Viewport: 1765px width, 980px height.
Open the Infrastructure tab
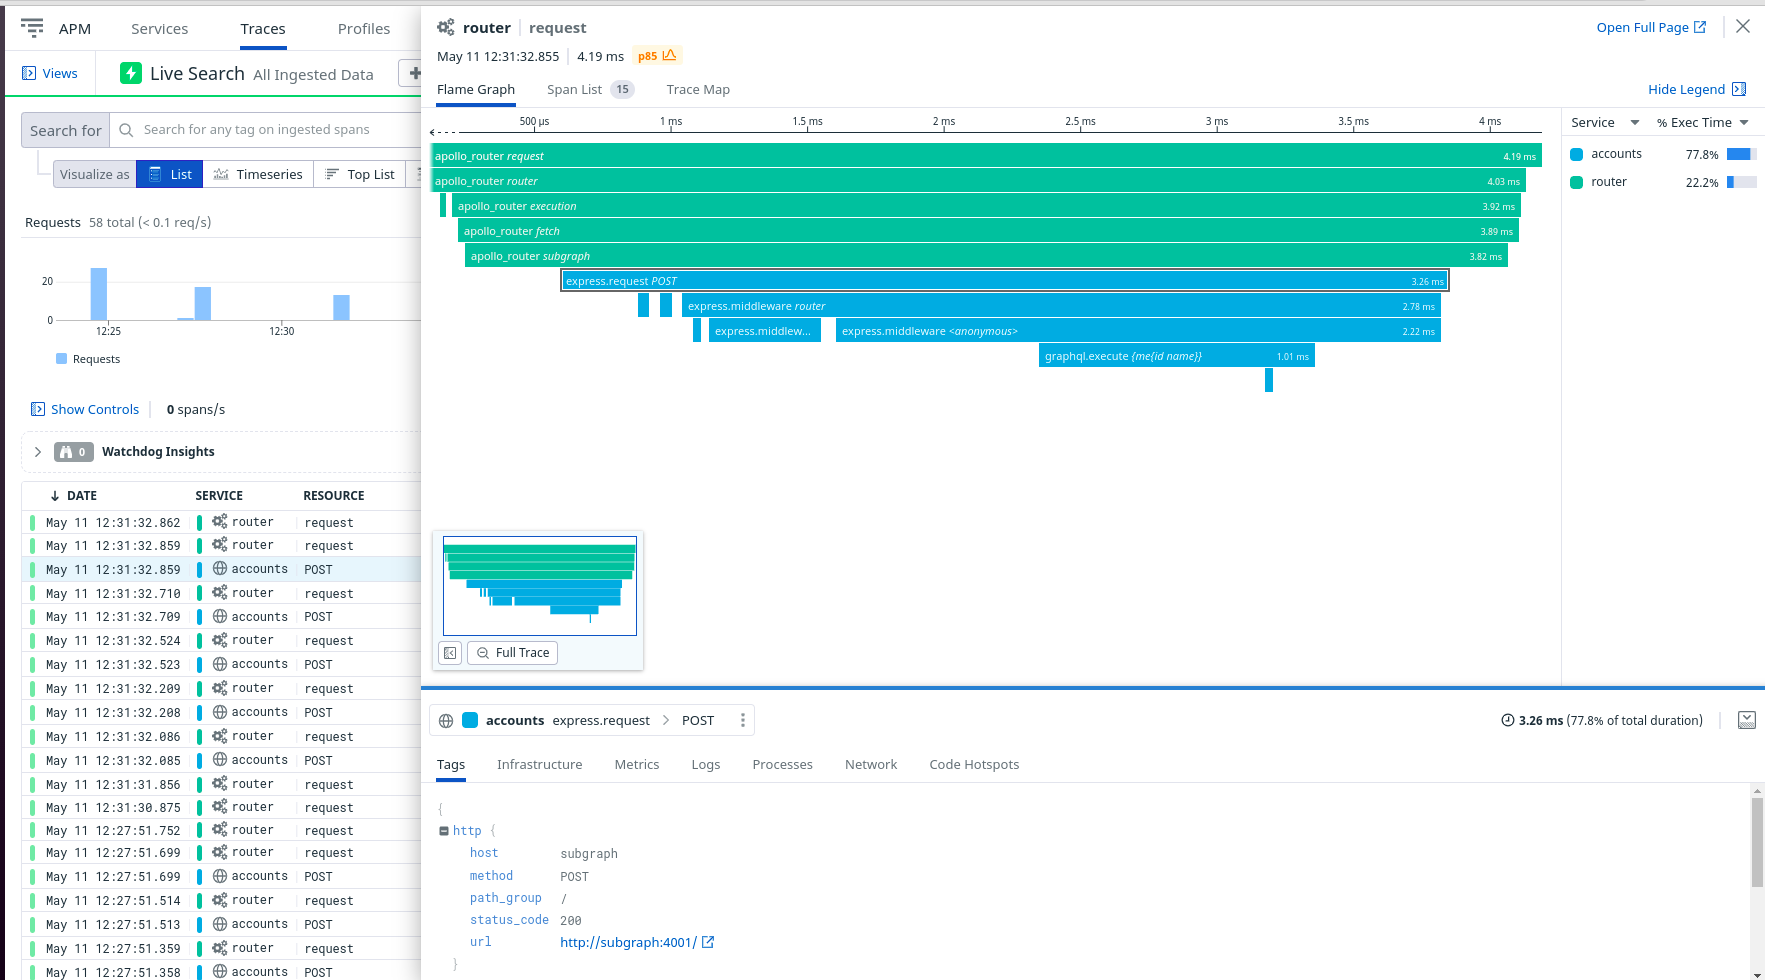pyautogui.click(x=539, y=764)
